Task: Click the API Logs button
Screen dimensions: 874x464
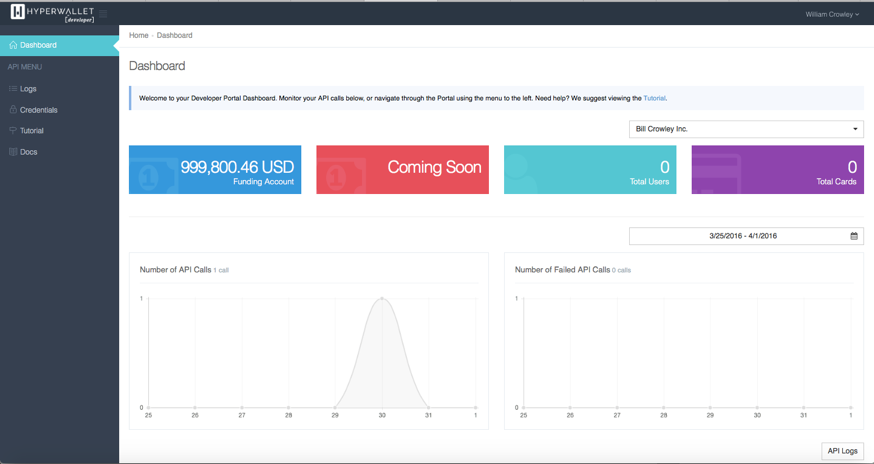Action: pos(842,451)
